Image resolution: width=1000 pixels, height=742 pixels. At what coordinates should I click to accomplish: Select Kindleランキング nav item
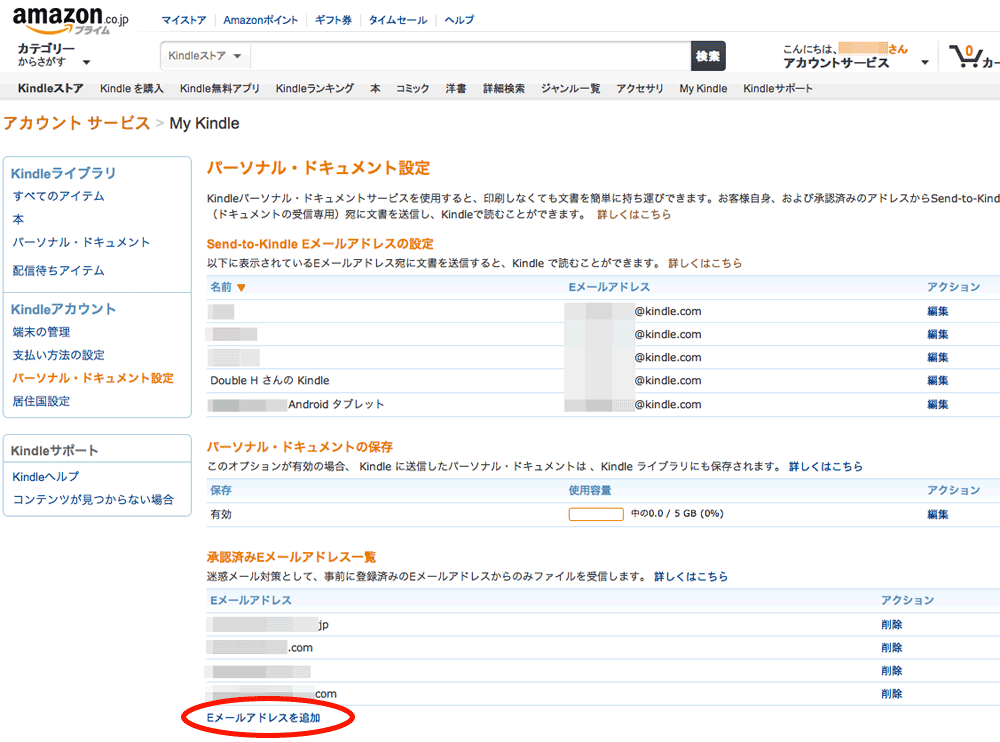[314, 89]
